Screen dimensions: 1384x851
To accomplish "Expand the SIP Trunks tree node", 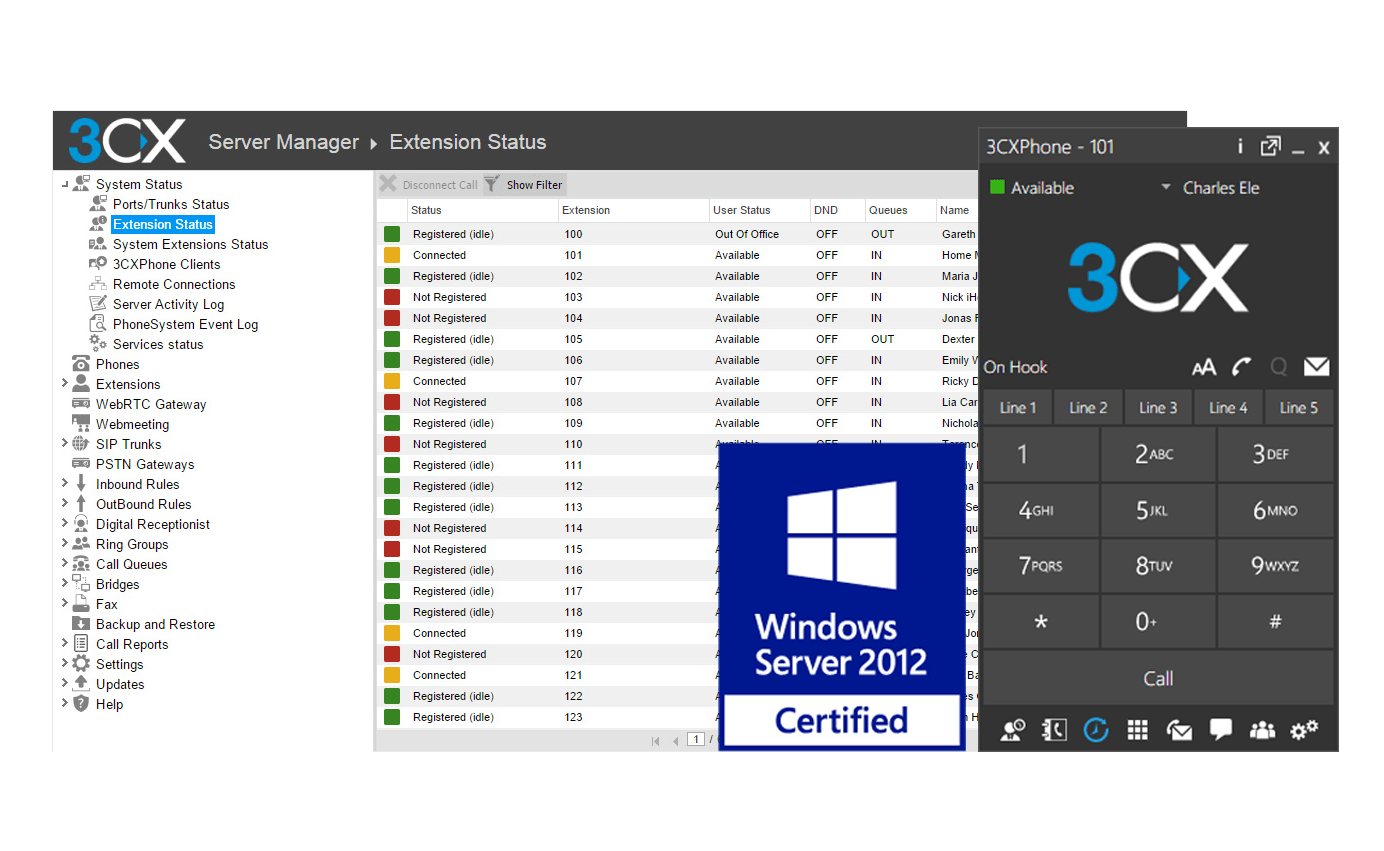I will [x=65, y=444].
